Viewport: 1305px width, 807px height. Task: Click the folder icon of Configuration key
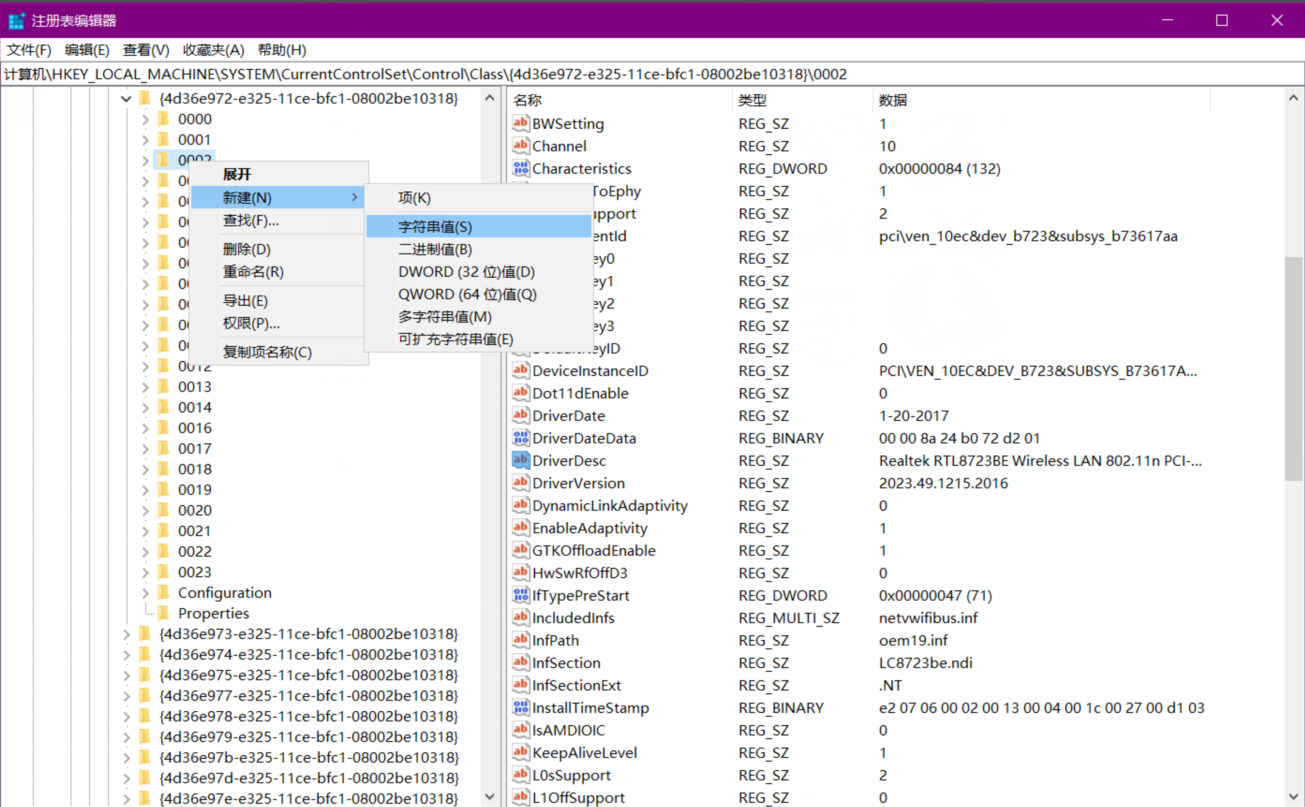pyautogui.click(x=164, y=593)
